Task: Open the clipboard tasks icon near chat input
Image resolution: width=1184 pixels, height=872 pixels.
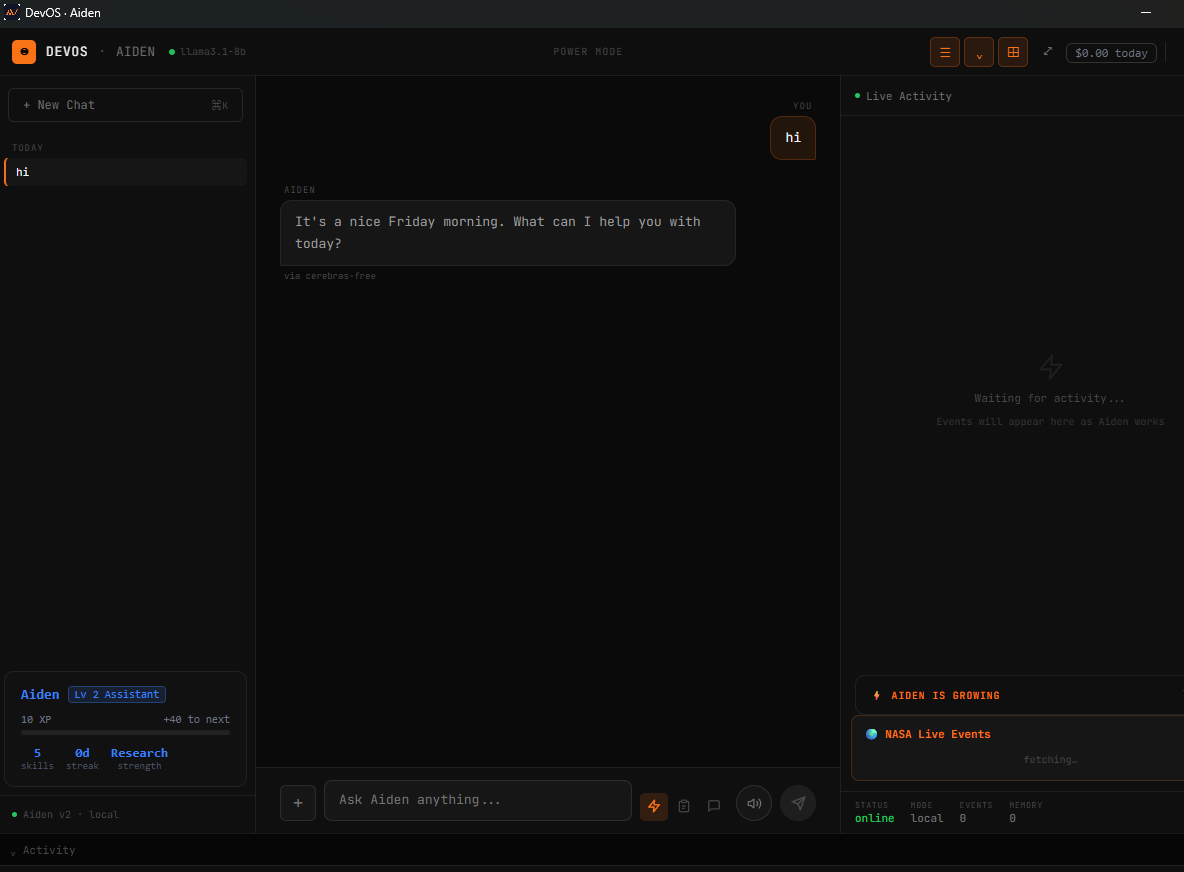Action: click(684, 806)
